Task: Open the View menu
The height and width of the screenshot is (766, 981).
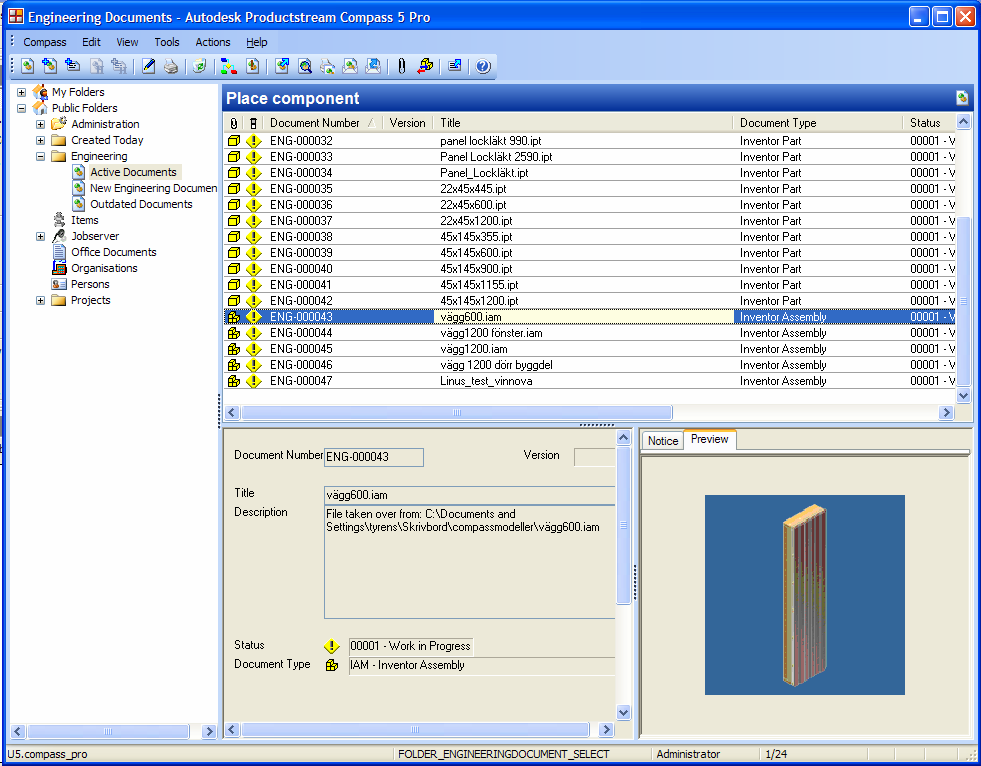Action: (127, 42)
